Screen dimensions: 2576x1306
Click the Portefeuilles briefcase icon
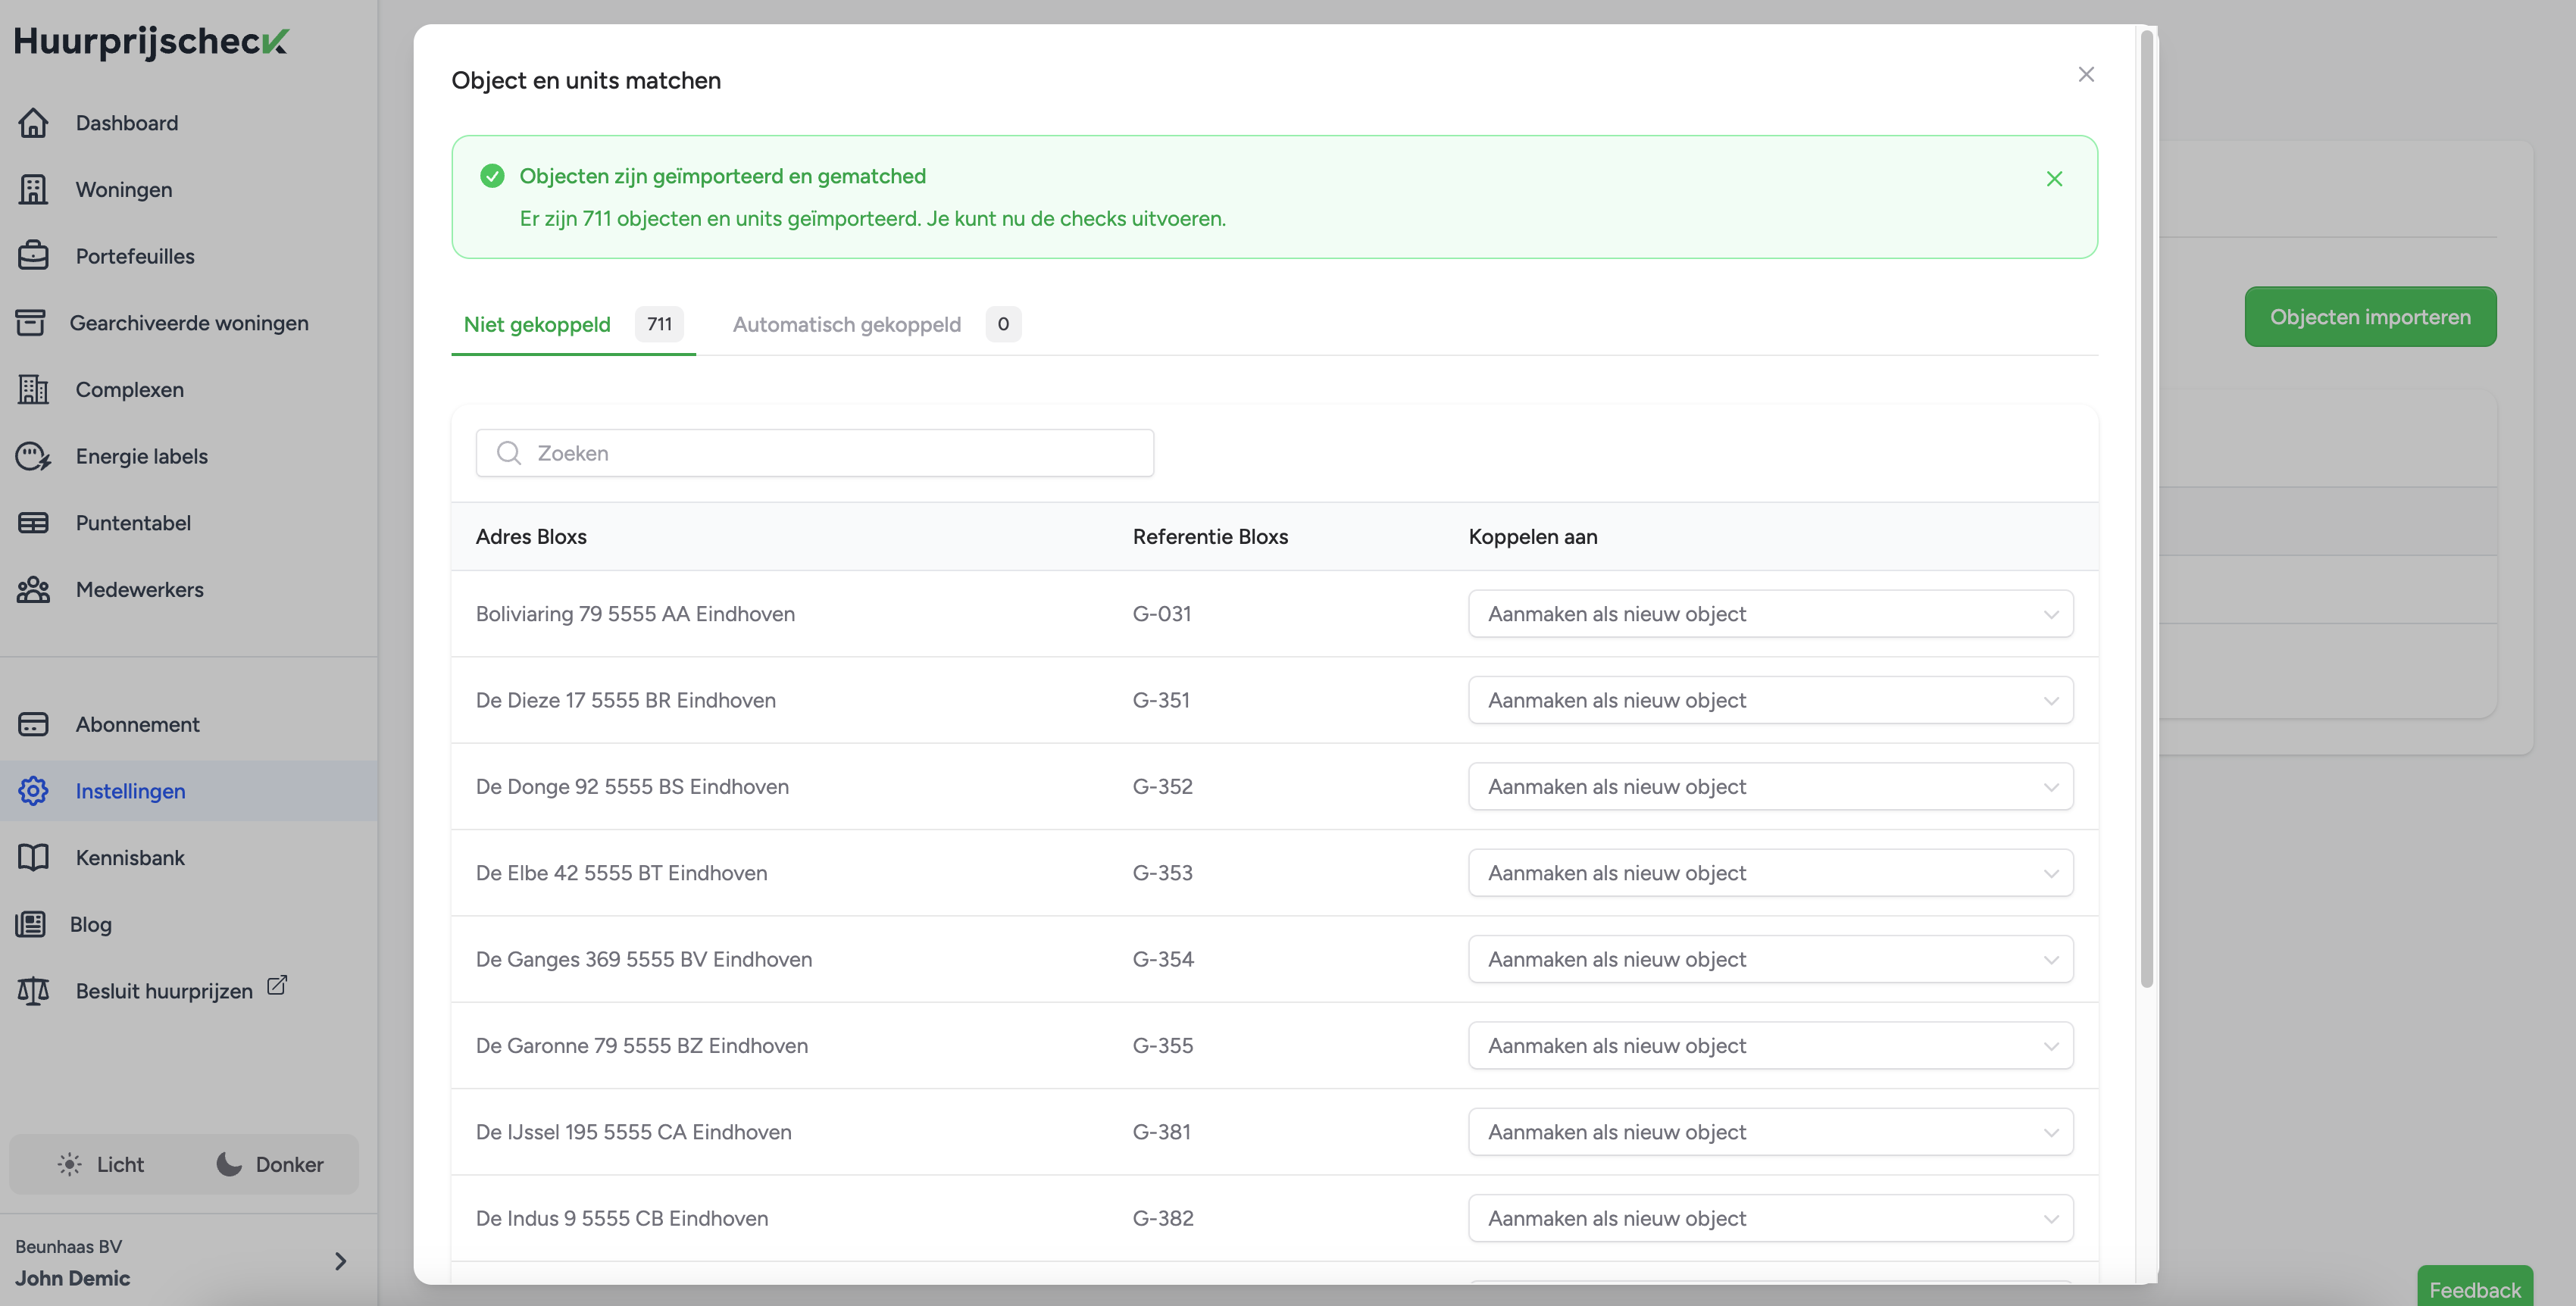point(33,256)
